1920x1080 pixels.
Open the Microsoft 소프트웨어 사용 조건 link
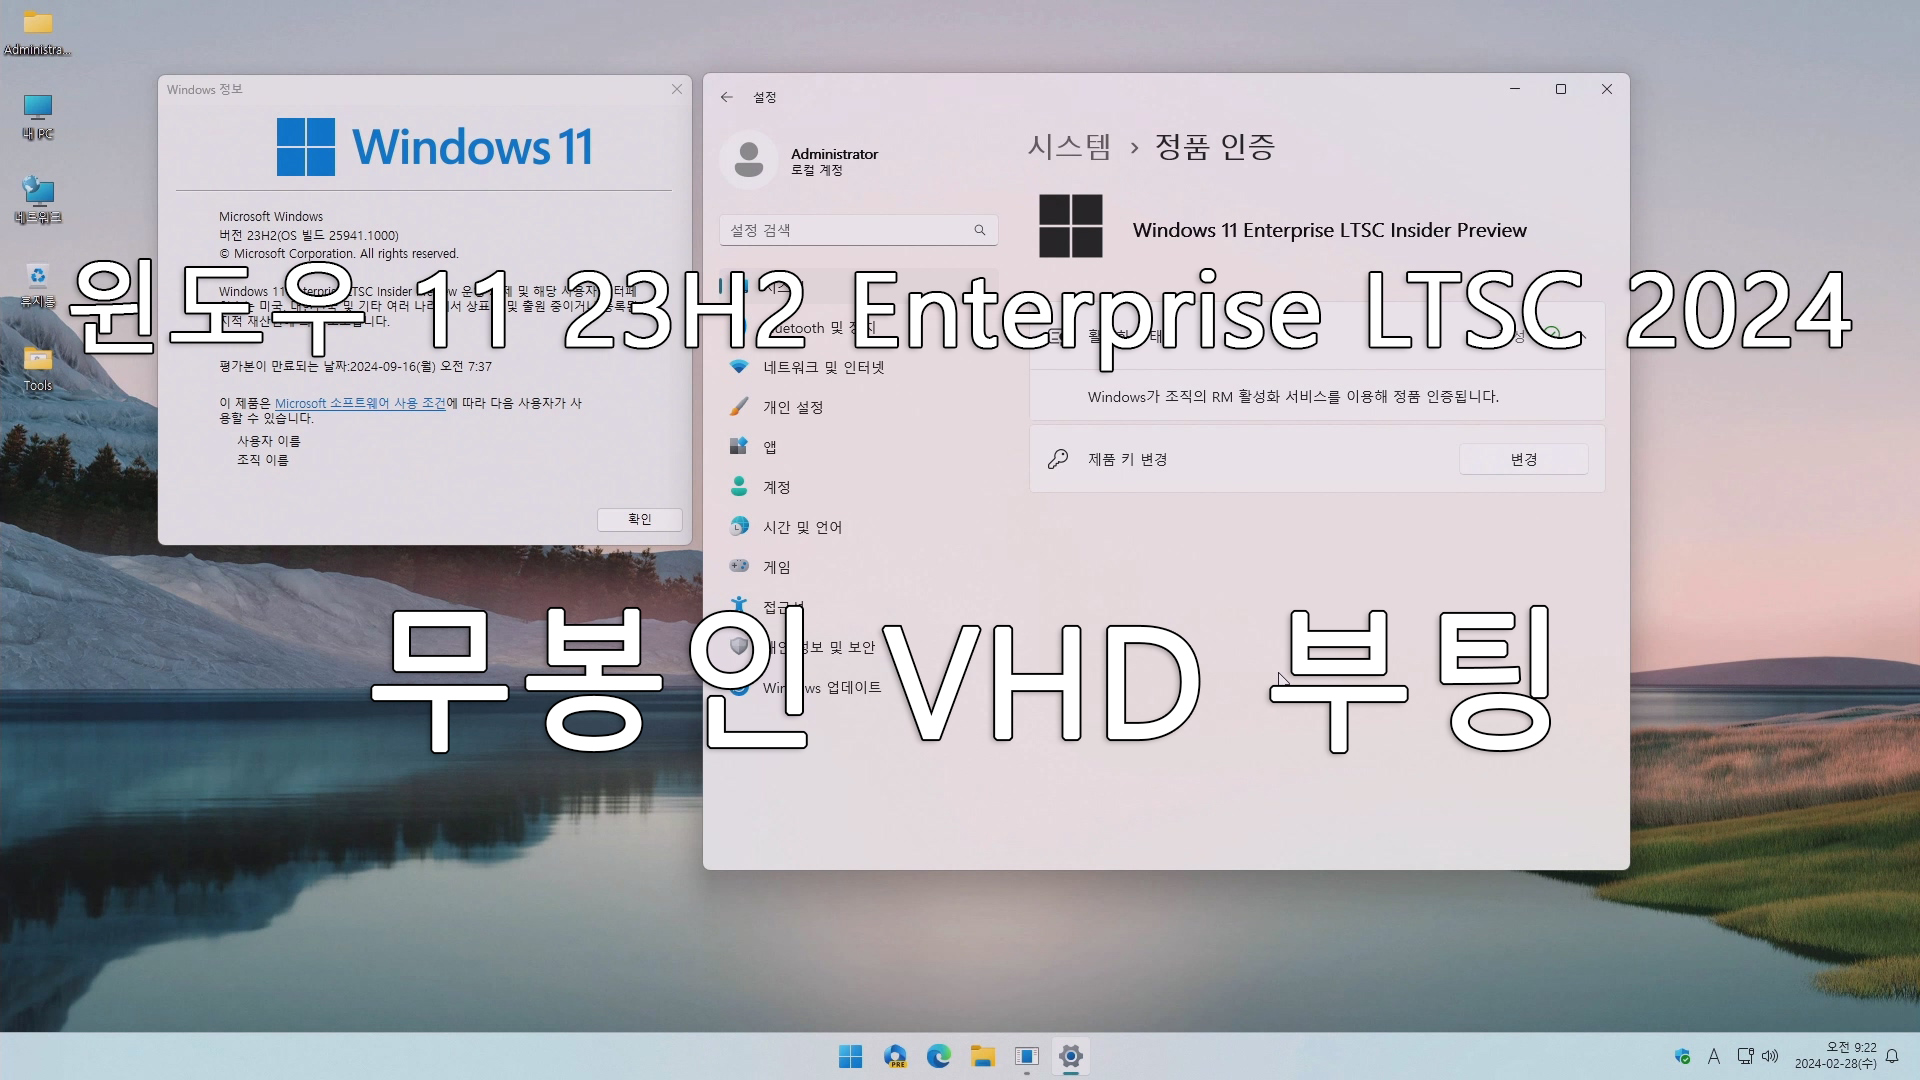pyautogui.click(x=360, y=403)
